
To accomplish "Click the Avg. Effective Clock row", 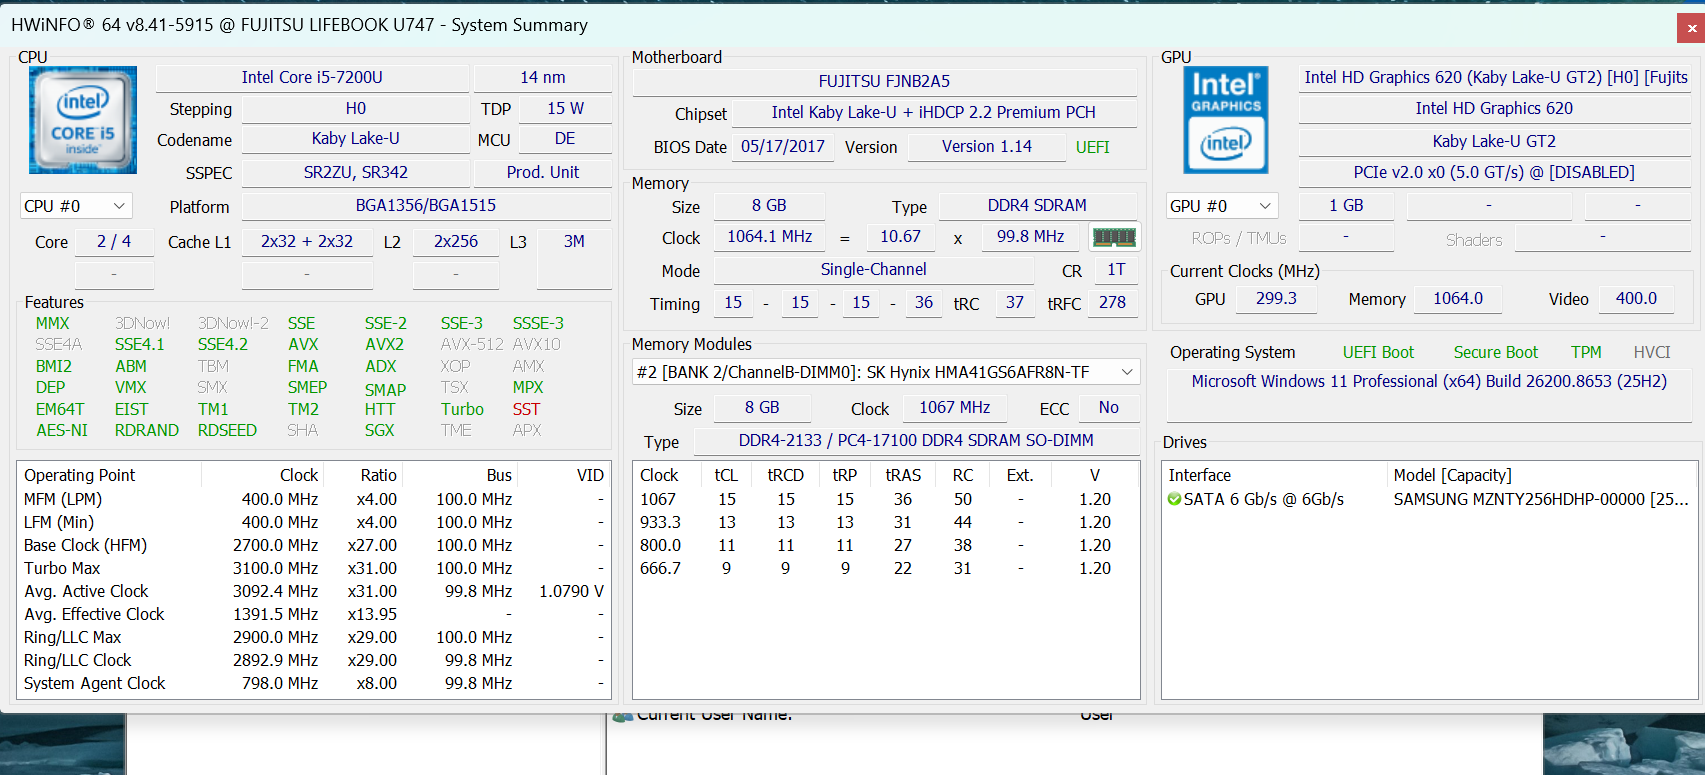I will coord(314,614).
